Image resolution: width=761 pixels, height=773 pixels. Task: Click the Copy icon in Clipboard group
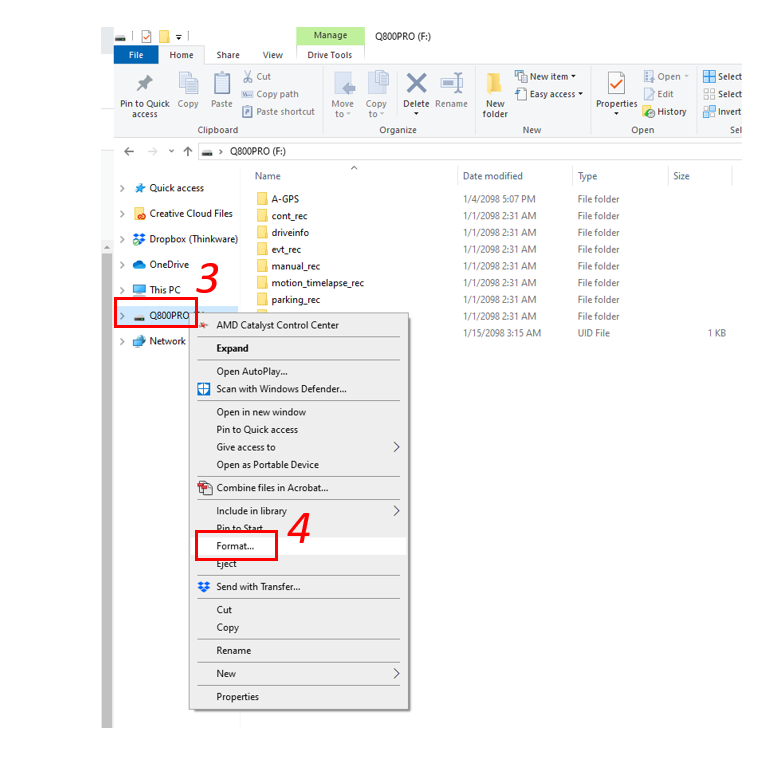tap(188, 83)
